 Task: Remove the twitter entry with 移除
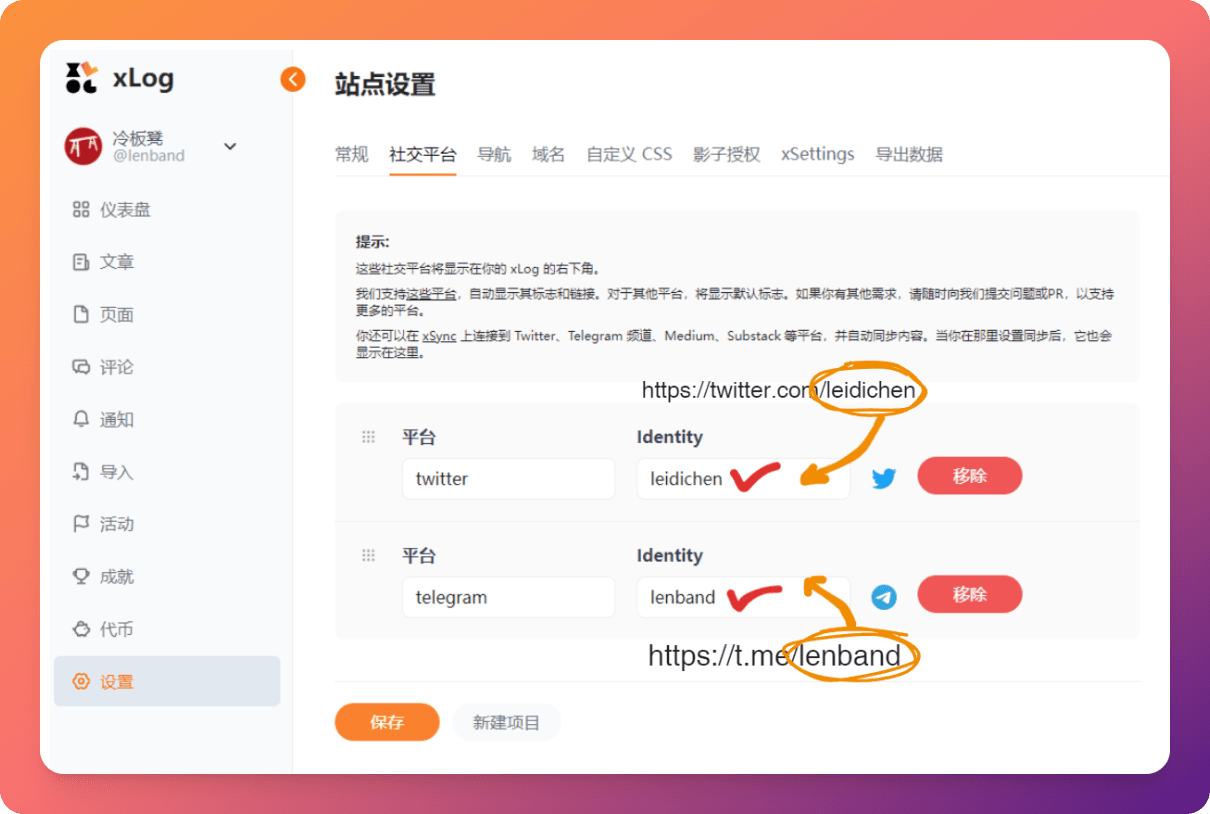coord(970,476)
